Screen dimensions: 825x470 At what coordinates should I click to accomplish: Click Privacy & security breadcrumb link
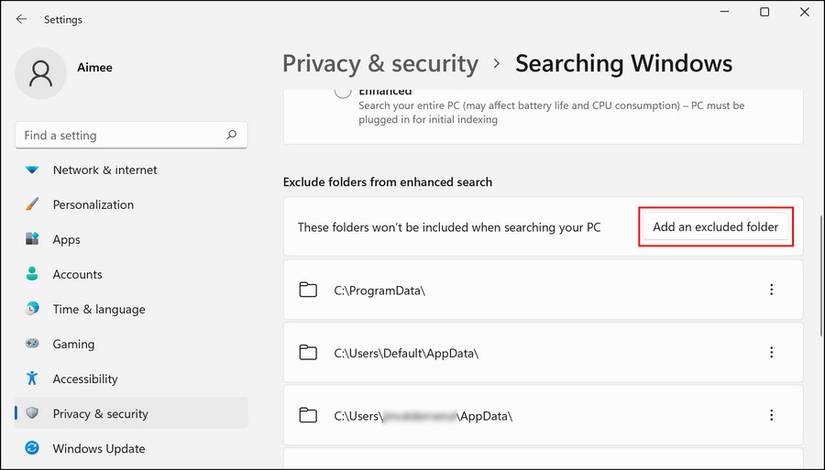point(380,64)
